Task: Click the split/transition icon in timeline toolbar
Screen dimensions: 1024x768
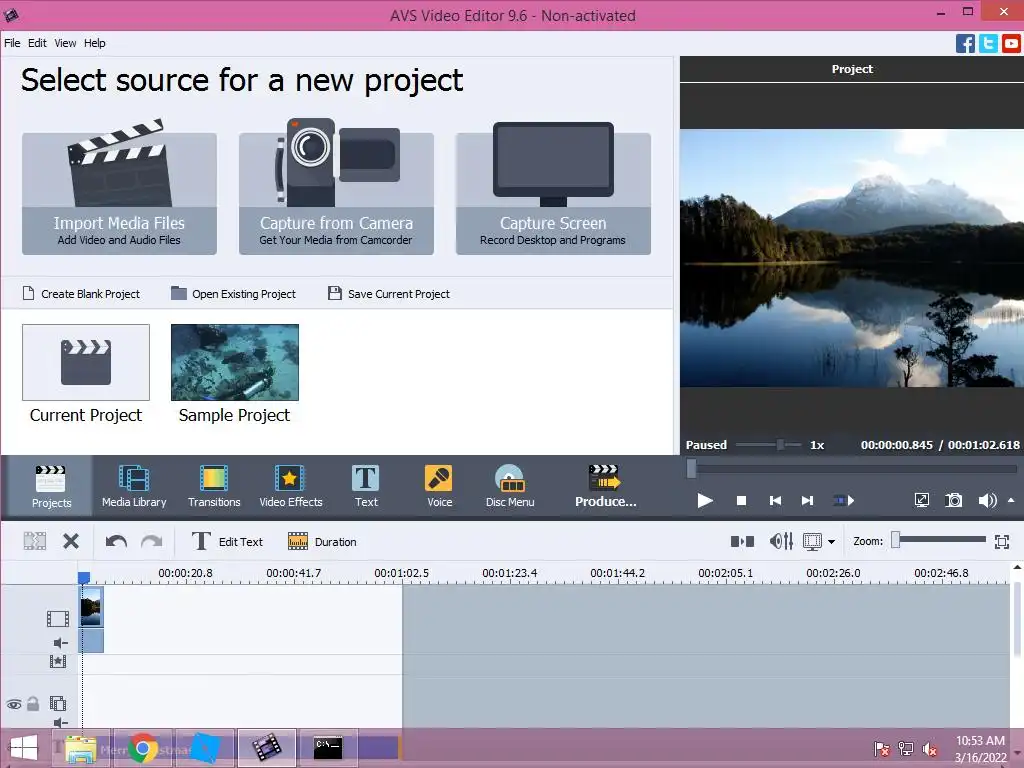Action: [x=743, y=541]
